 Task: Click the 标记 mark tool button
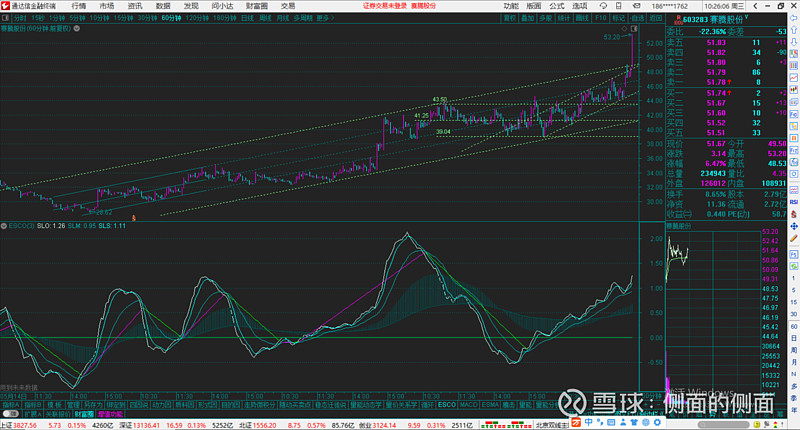click(619, 17)
